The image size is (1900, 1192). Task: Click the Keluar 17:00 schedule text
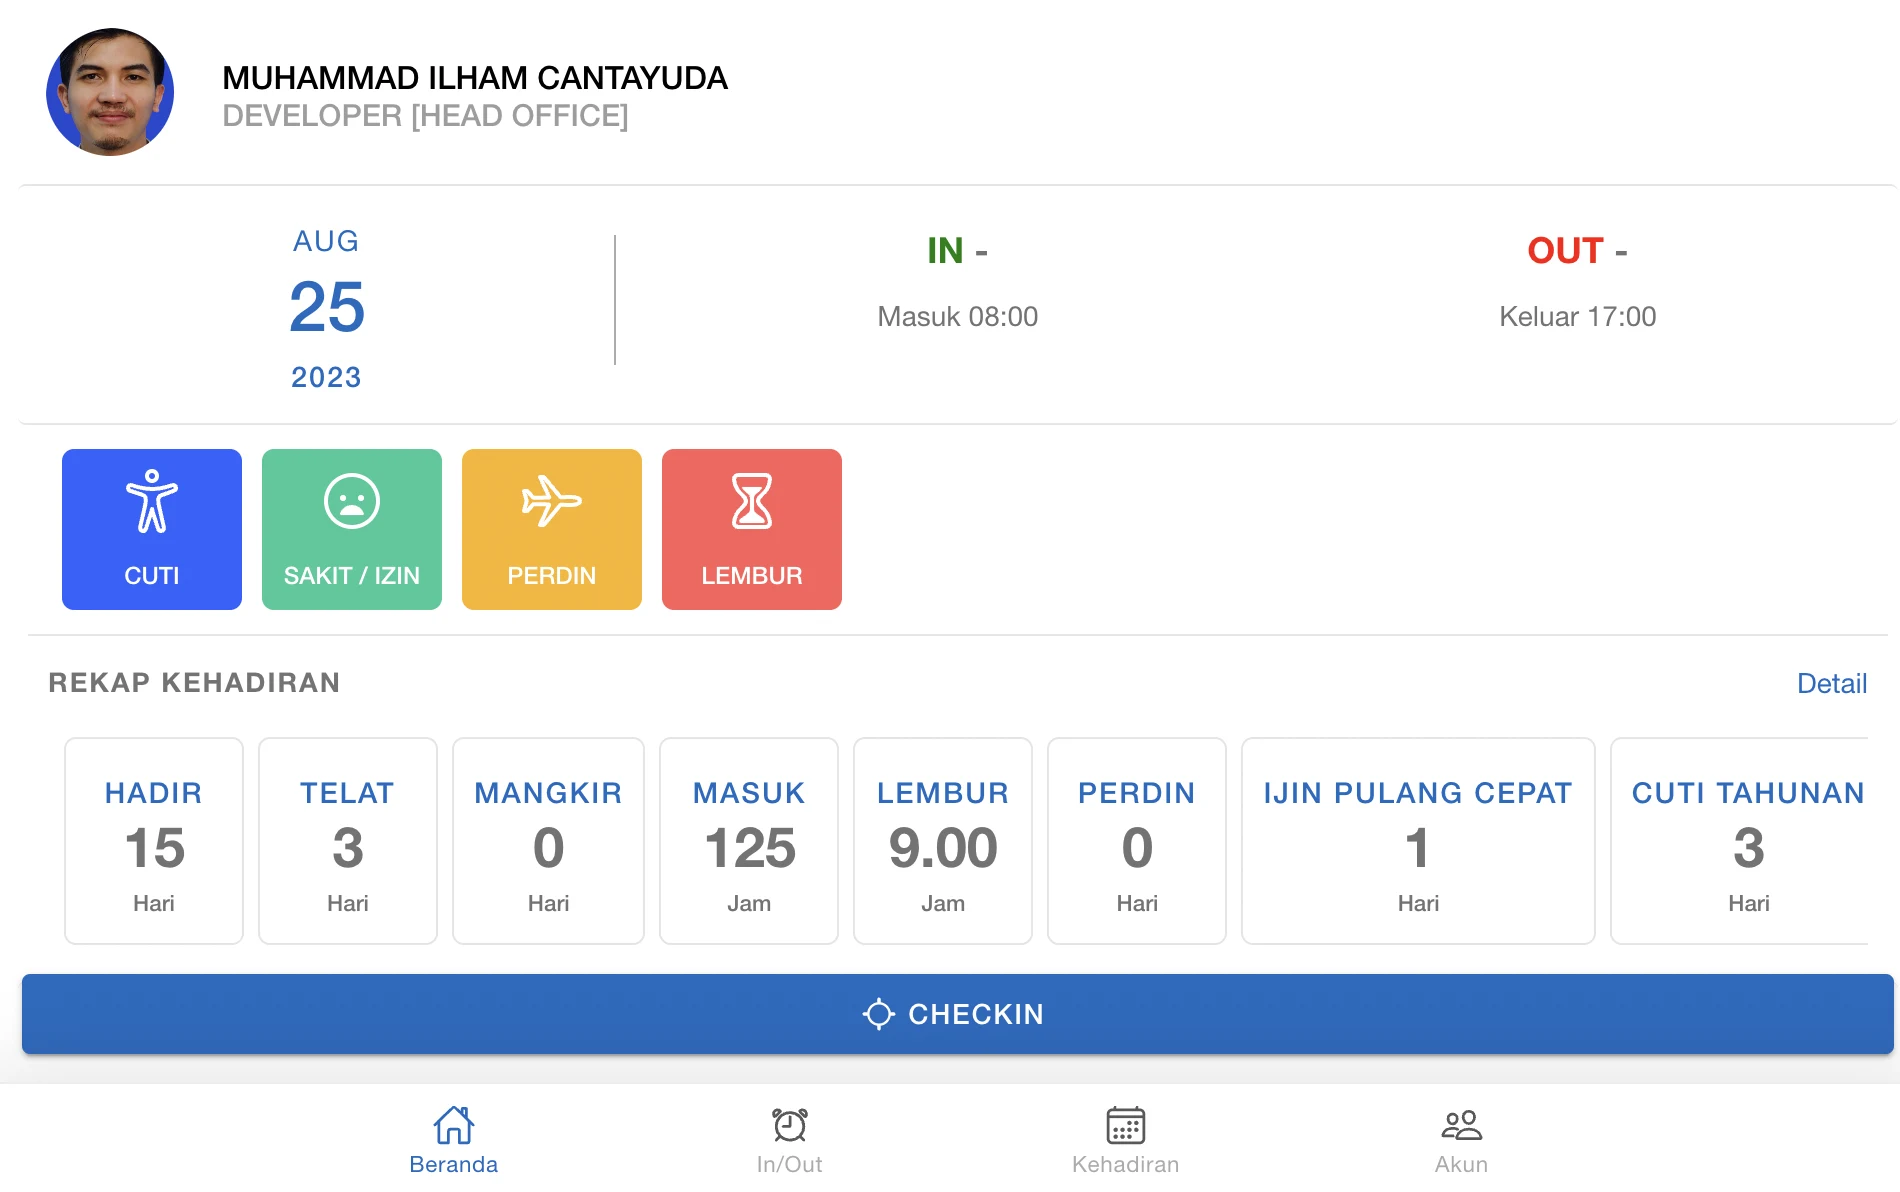(1577, 317)
